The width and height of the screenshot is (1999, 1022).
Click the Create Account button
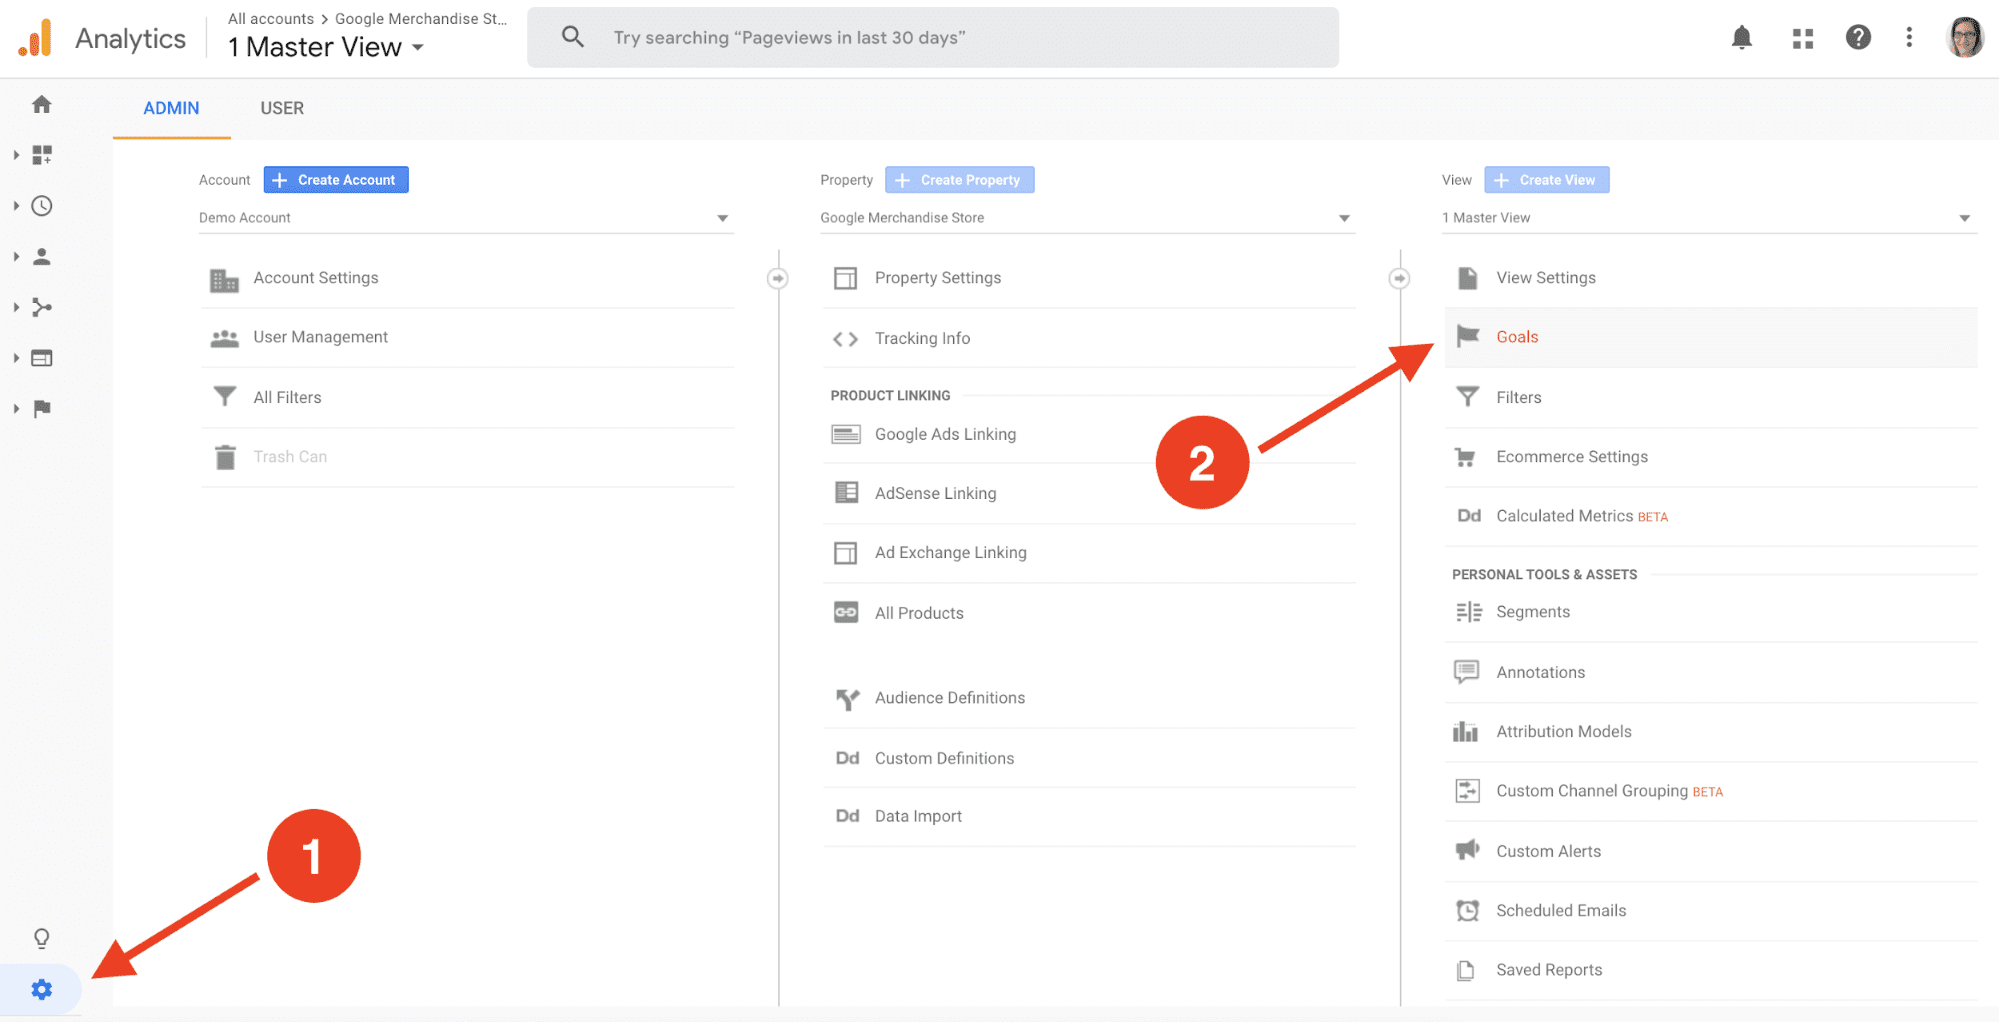tap(335, 179)
